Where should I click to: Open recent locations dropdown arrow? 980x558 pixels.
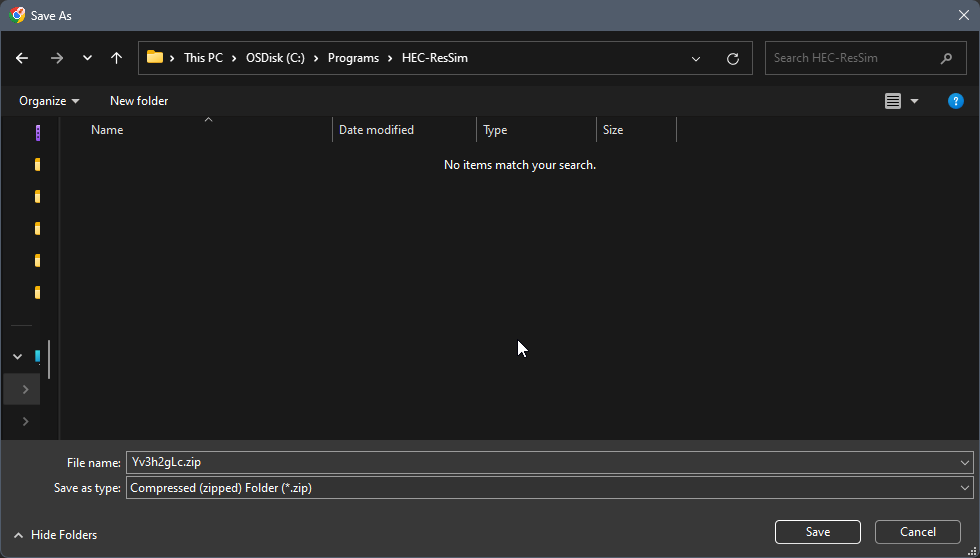pos(87,58)
